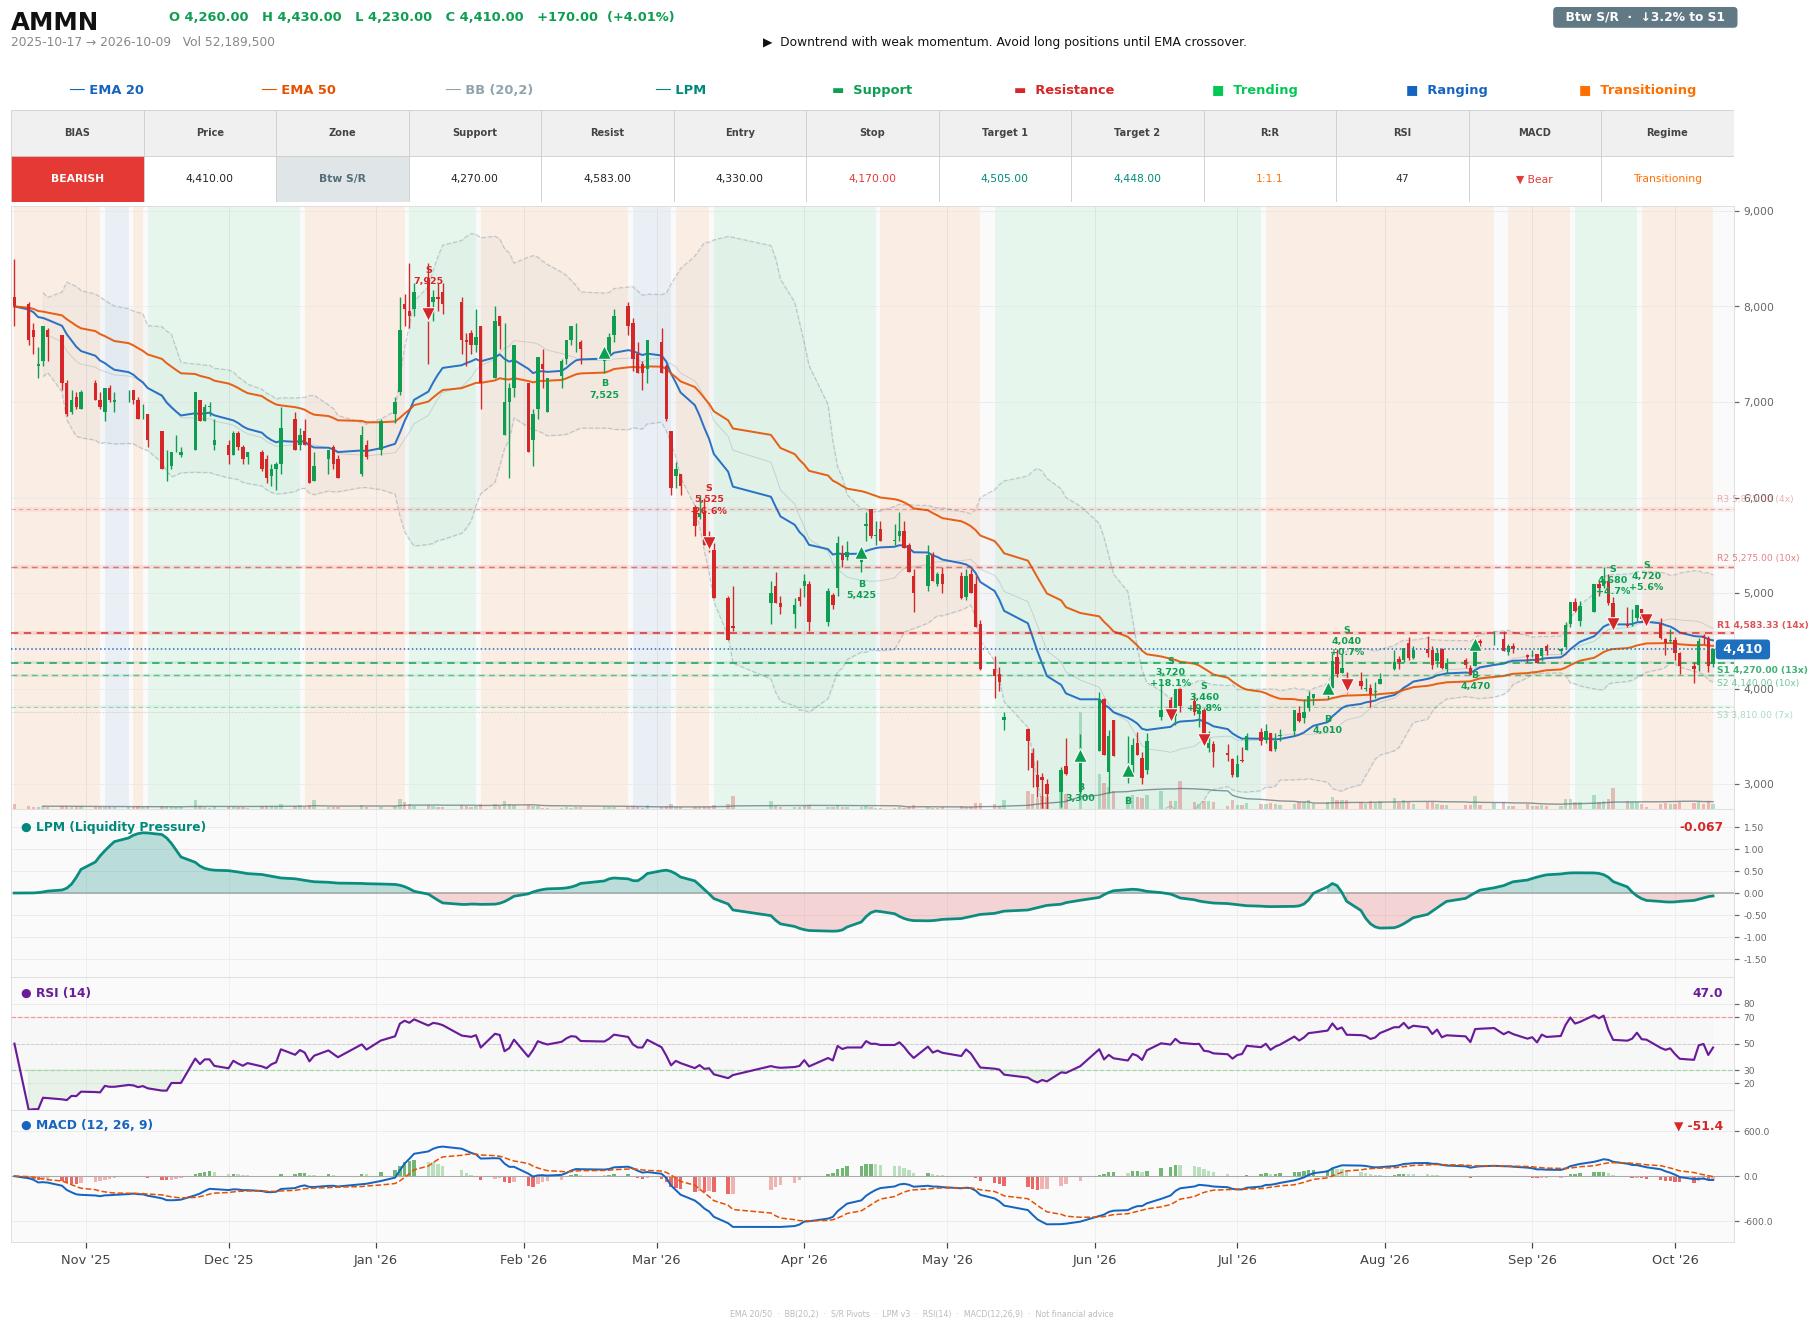Screen dimensions: 1819x1330
Task: Click the blue 4,410 price tag on axis
Action: (1742, 649)
